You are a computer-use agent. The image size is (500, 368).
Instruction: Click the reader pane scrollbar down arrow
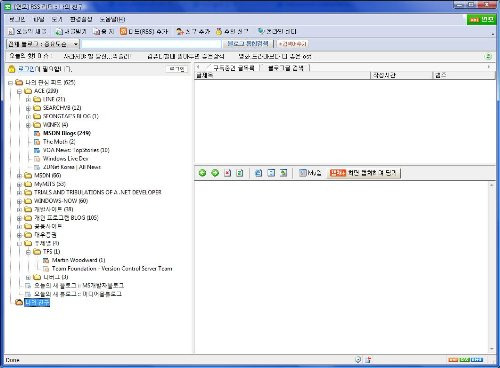492,349
